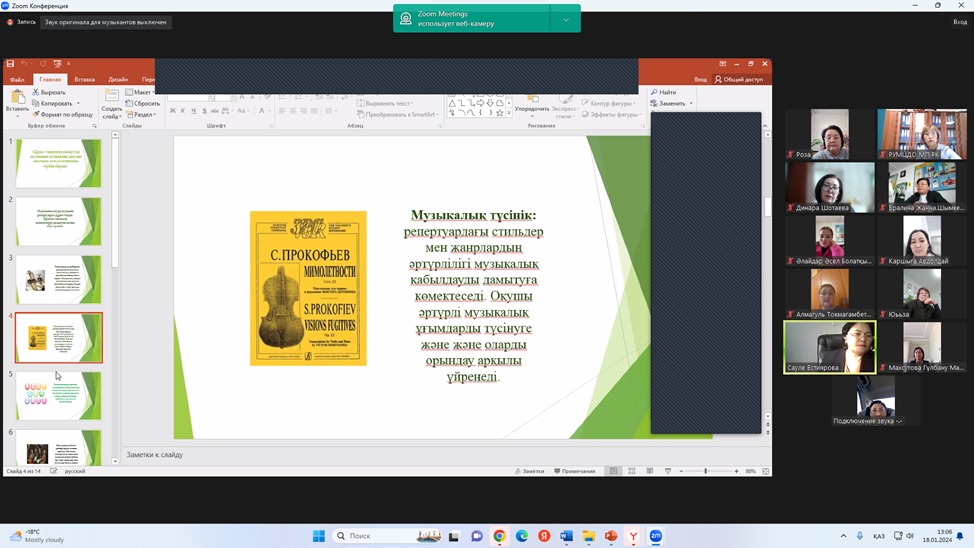
Task: Open Zoom icon on the taskbar
Action: 655,536
